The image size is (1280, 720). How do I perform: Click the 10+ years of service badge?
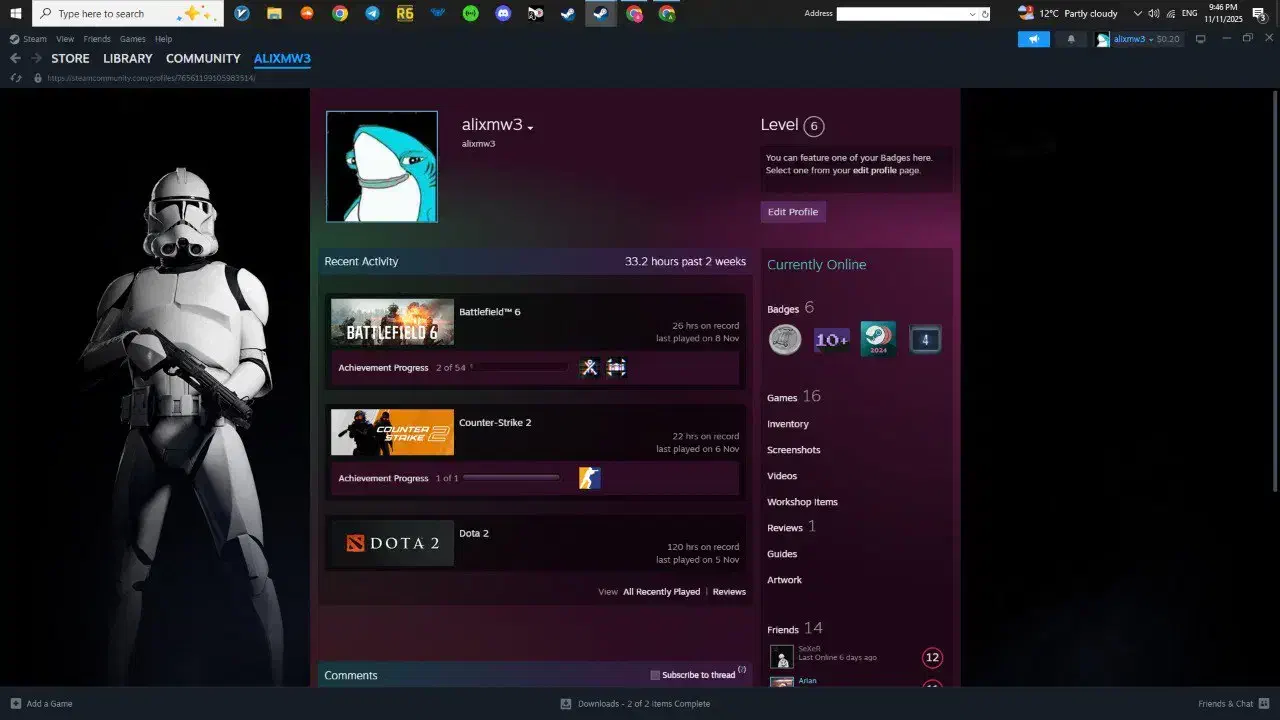(x=831, y=340)
